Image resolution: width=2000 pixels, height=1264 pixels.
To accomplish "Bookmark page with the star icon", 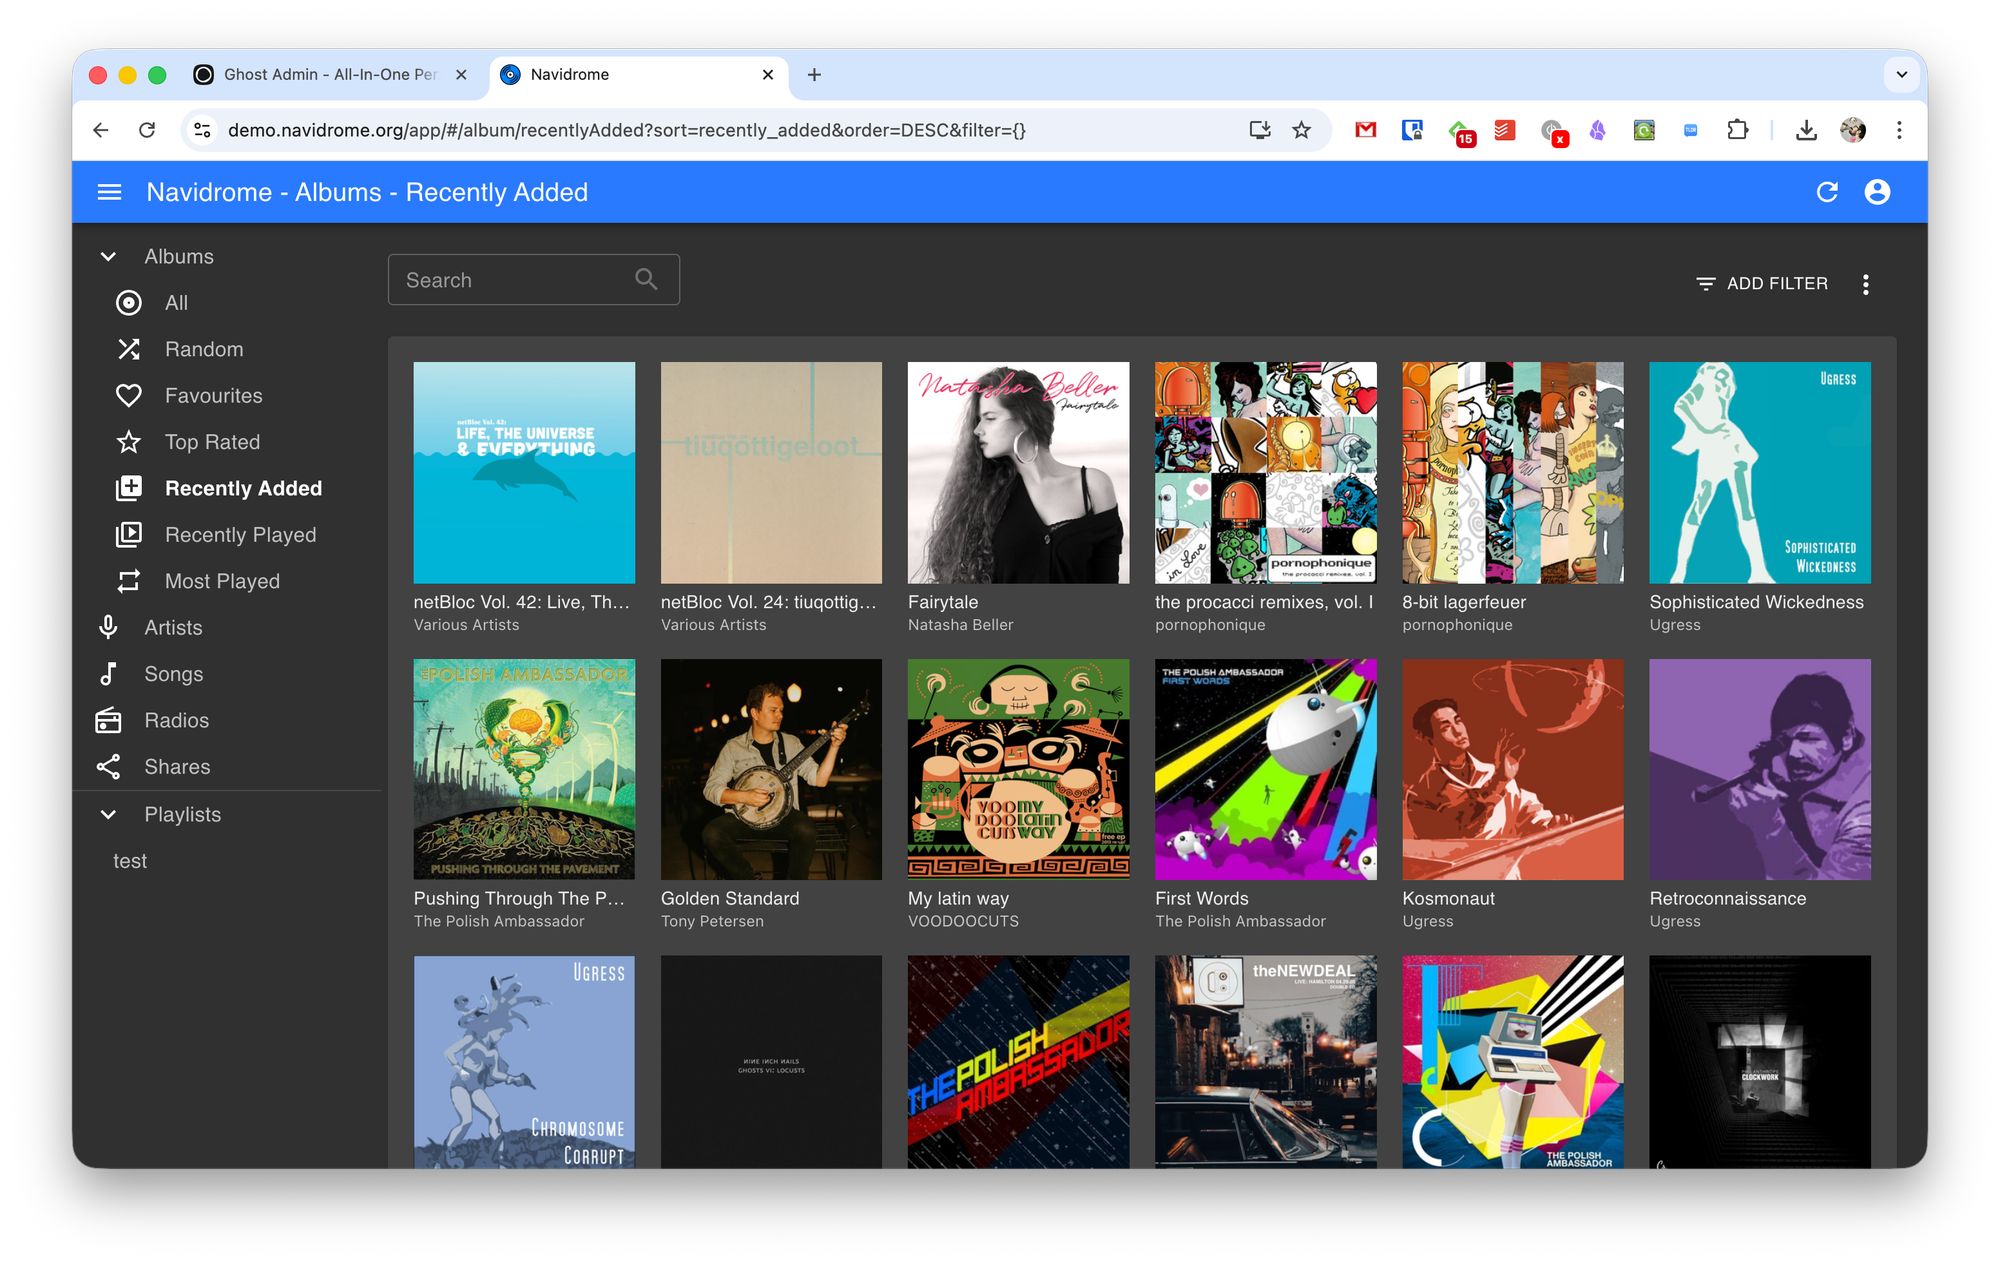I will (x=1301, y=130).
